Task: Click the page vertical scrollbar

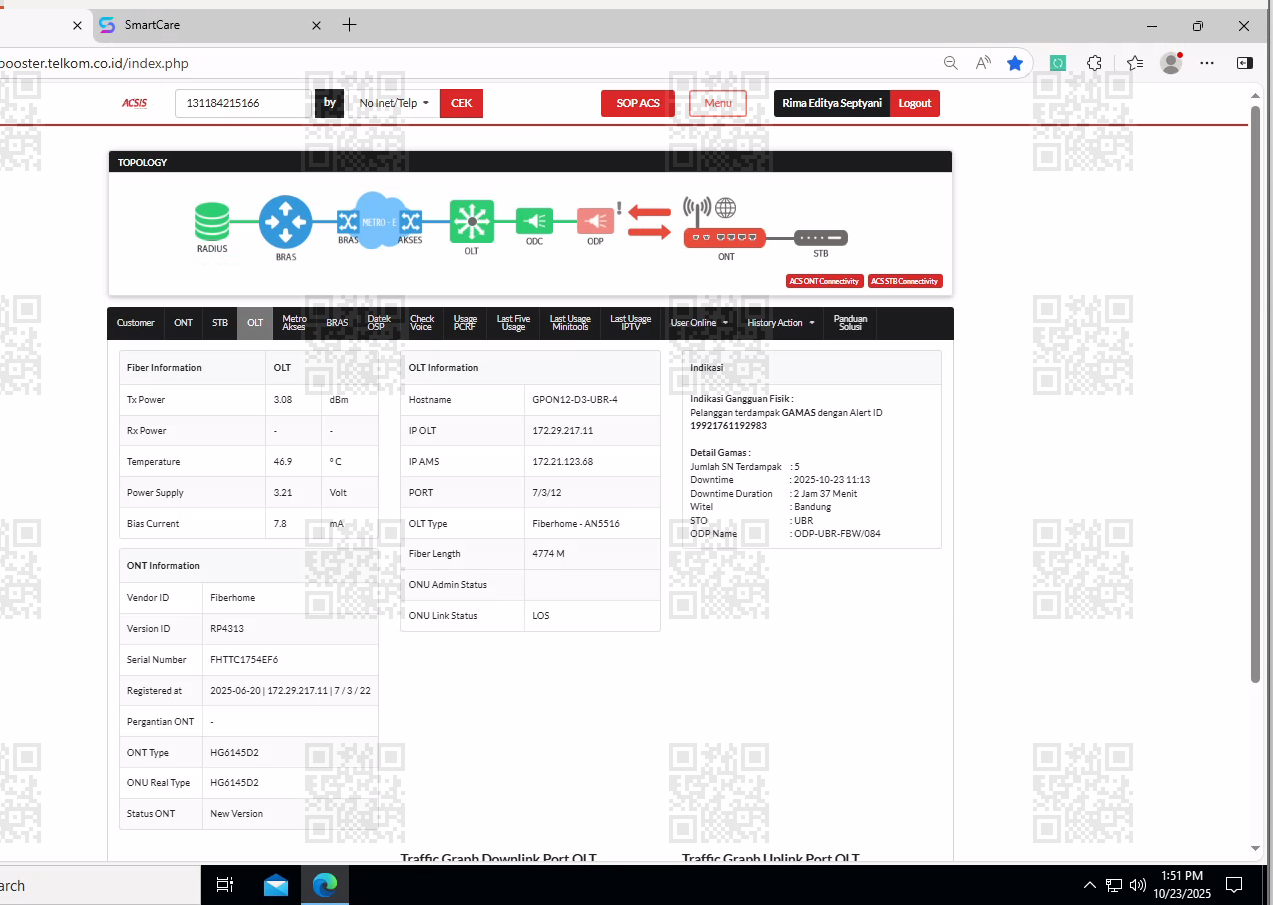Action: click(x=1256, y=394)
